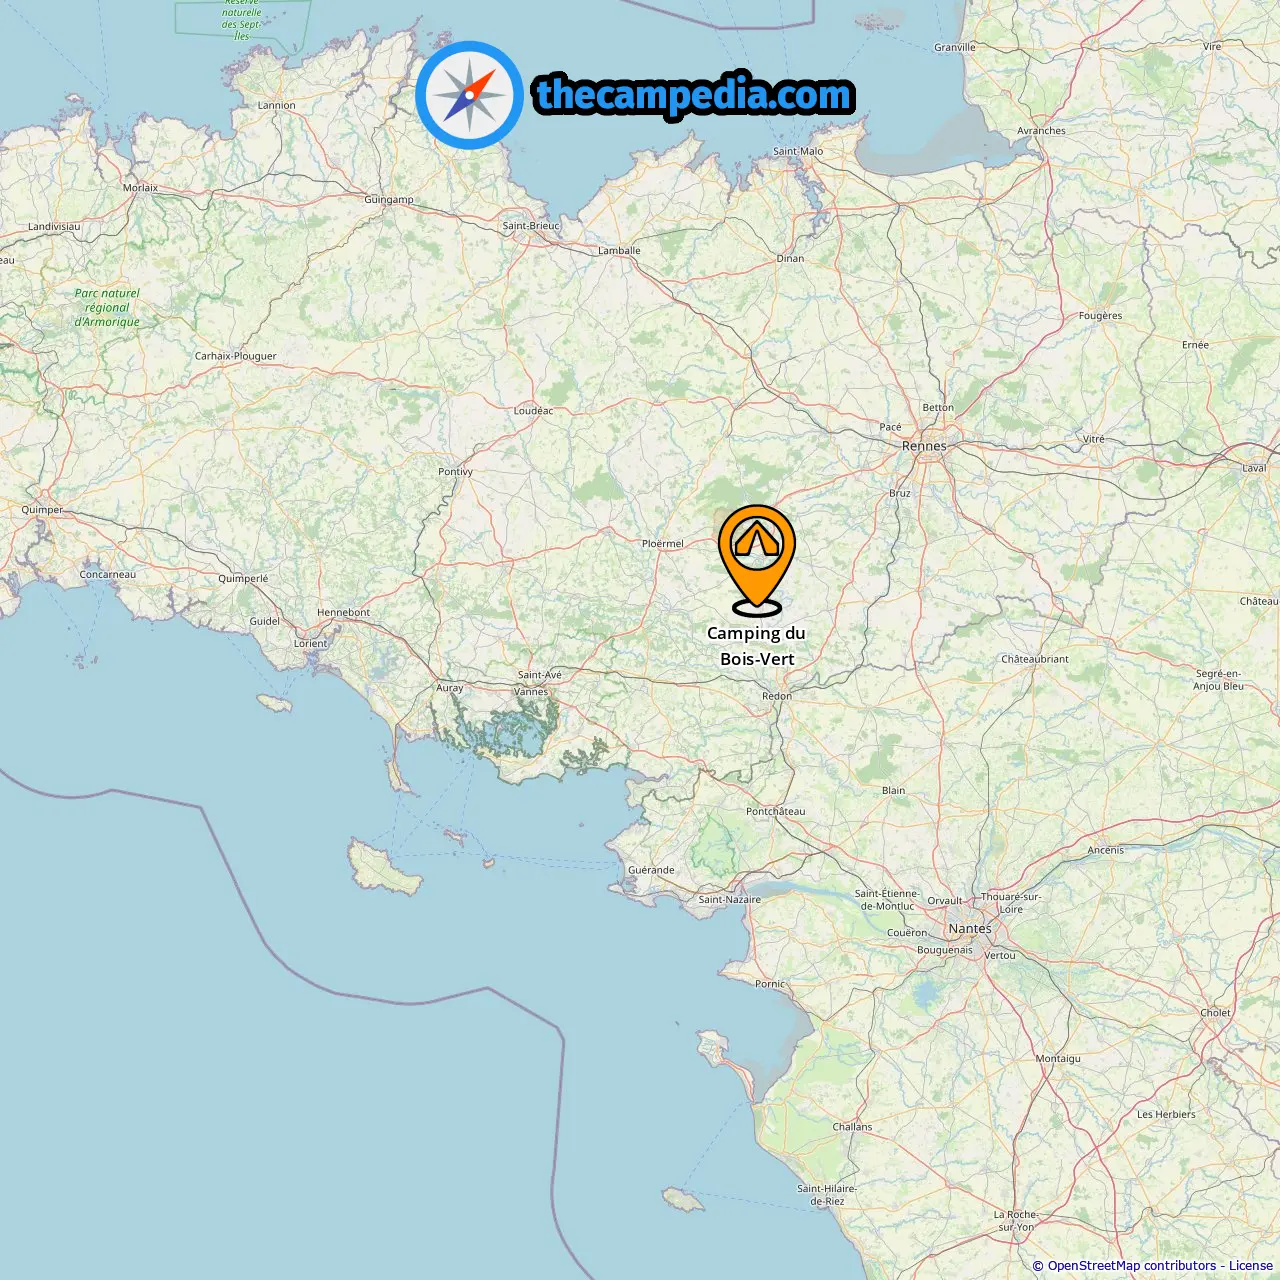
Task: Click the Cholet town label
Action: pyautogui.click(x=1215, y=1012)
